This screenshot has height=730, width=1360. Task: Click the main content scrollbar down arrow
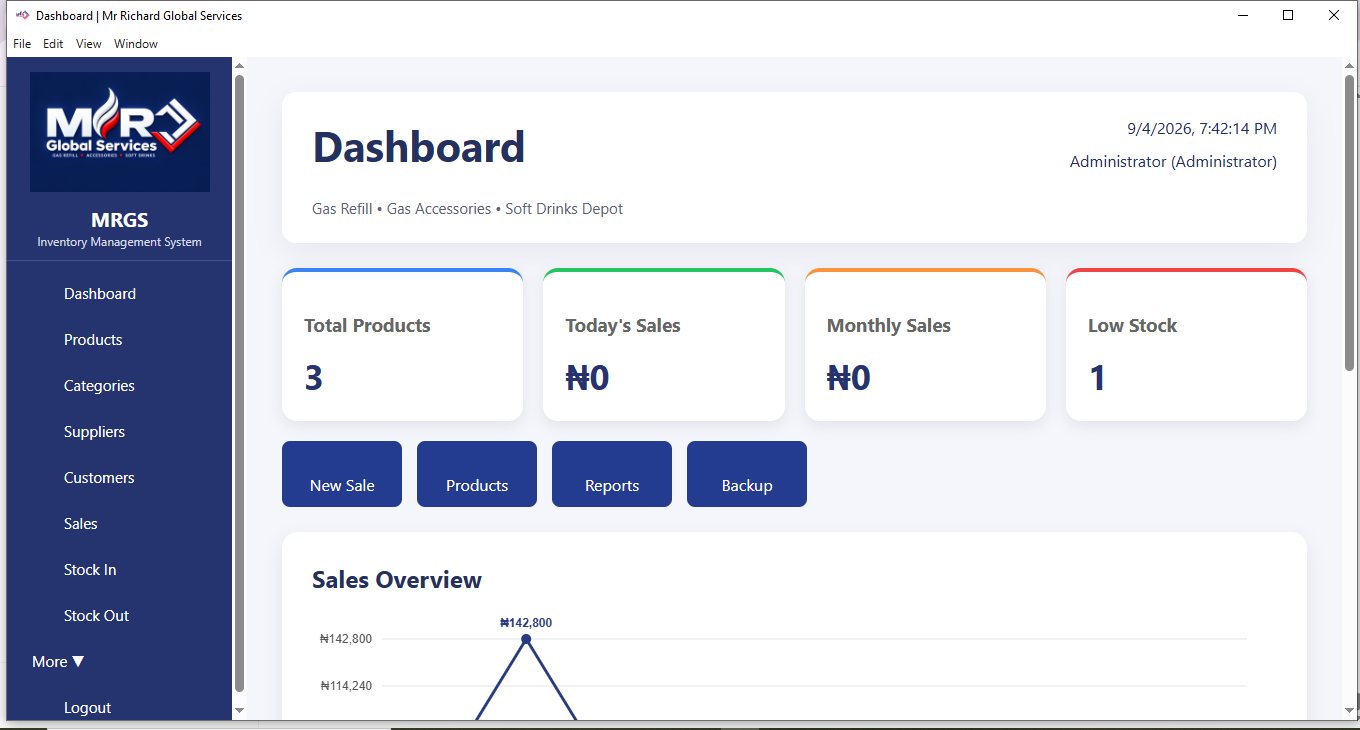pos(1349,710)
